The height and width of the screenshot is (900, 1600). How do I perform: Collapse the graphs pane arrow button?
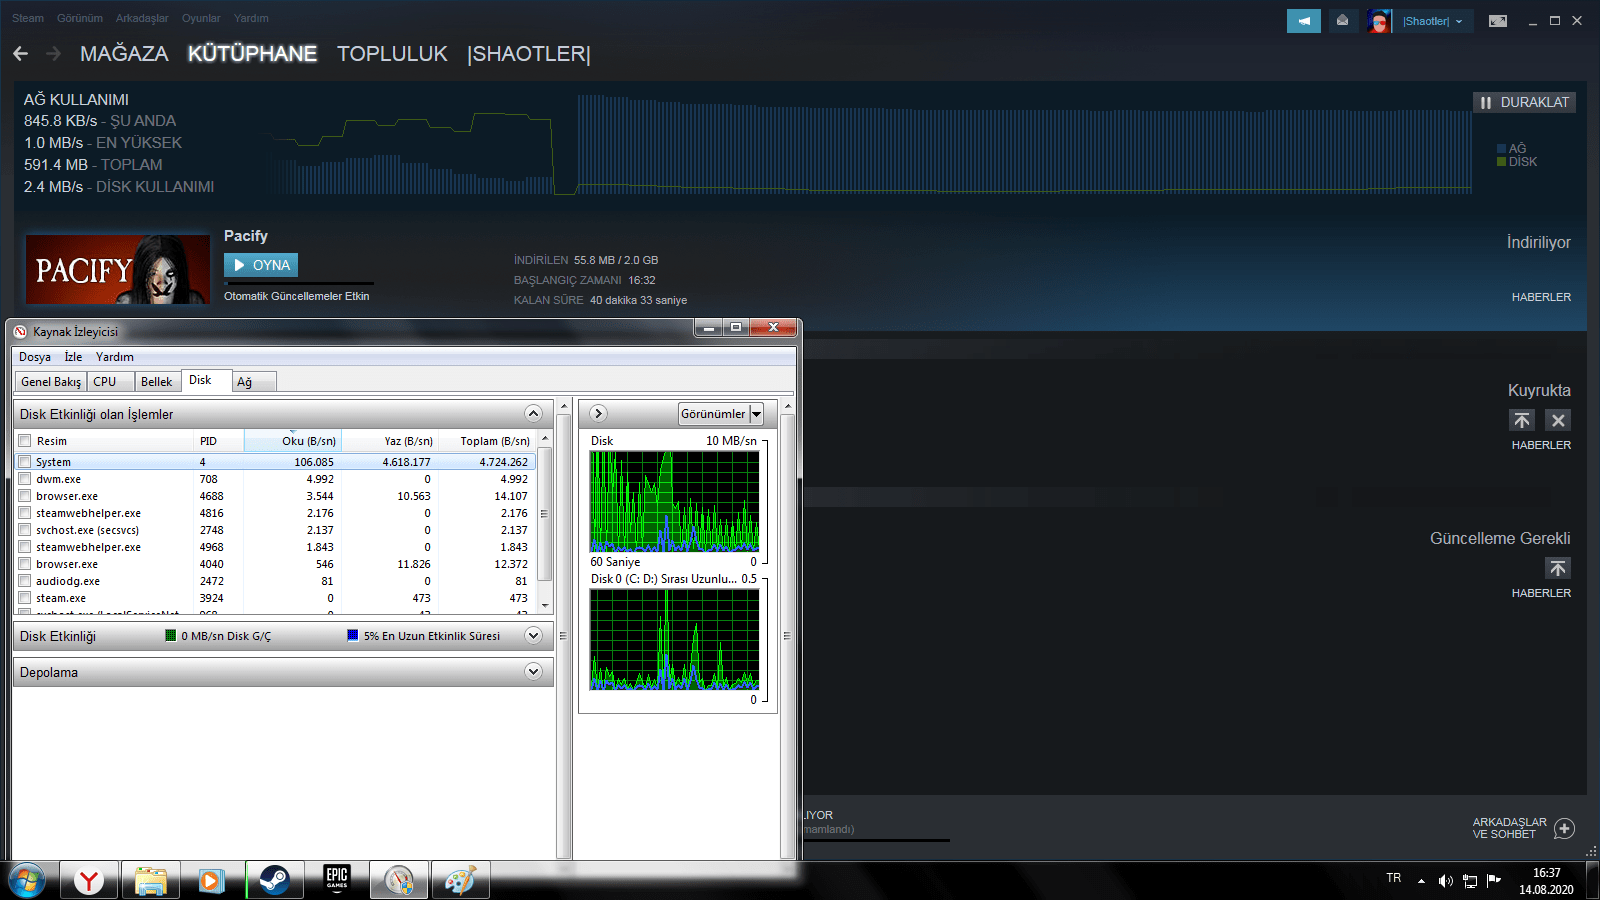[x=598, y=413]
